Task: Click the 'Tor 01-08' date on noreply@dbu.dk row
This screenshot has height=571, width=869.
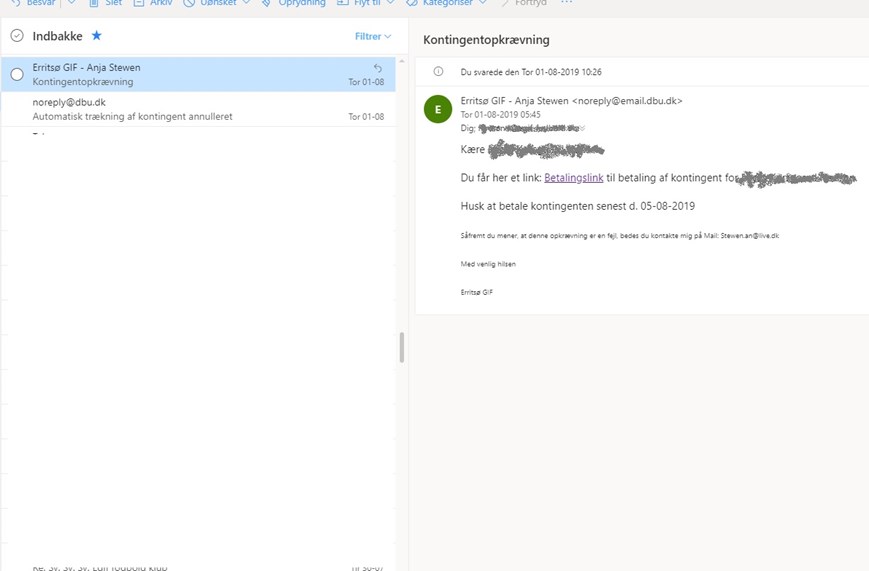Action: 366,116
